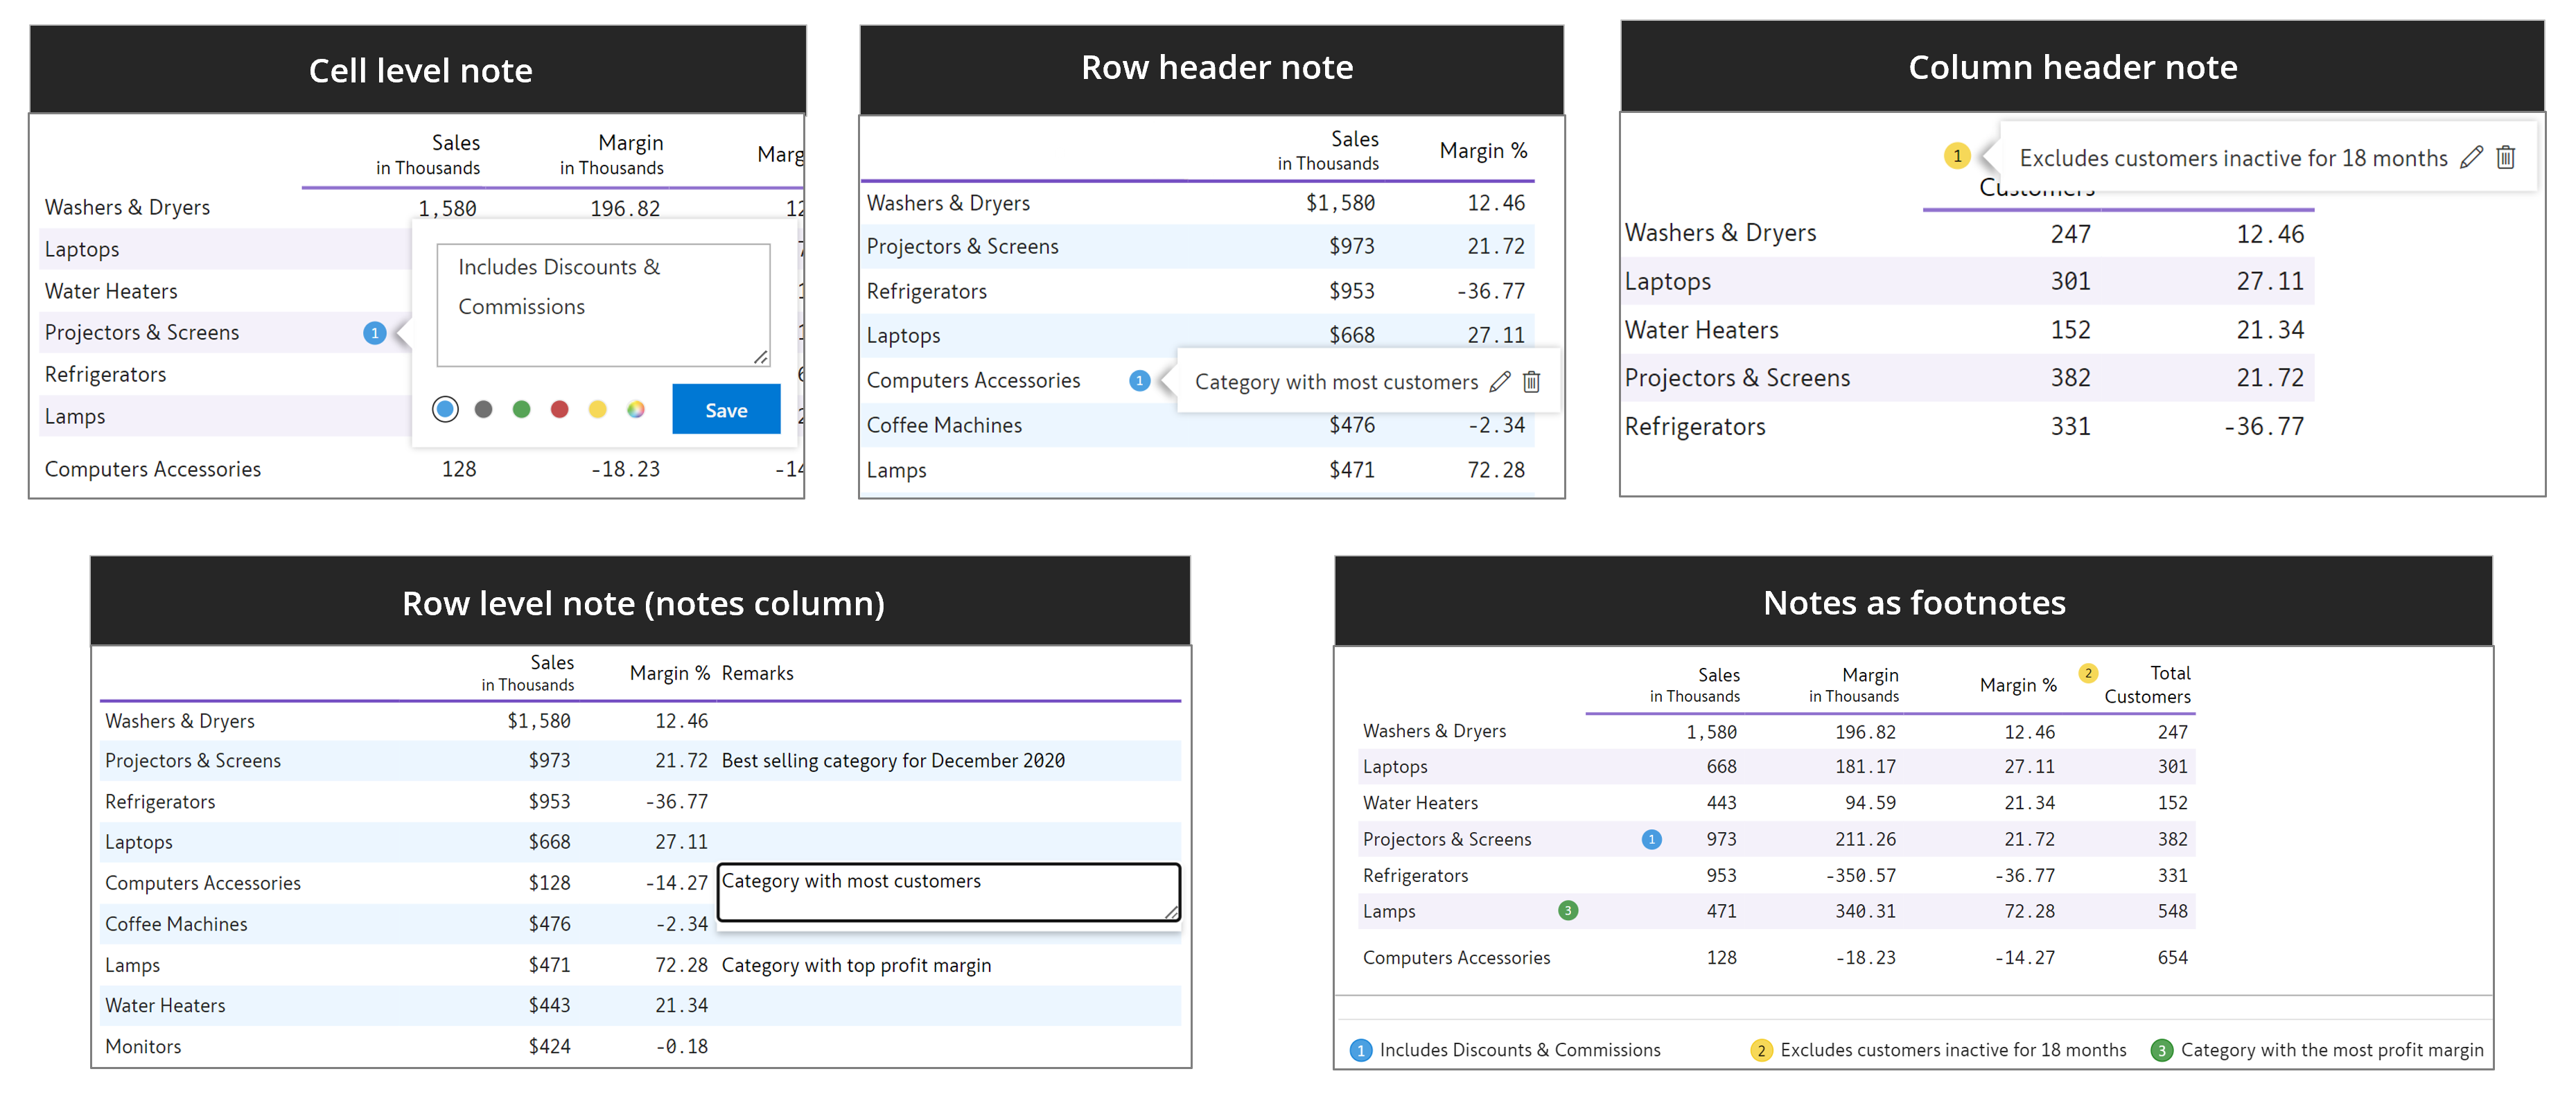Delete the 'Category with most customers' note
2576x1103 pixels.
[1531, 381]
